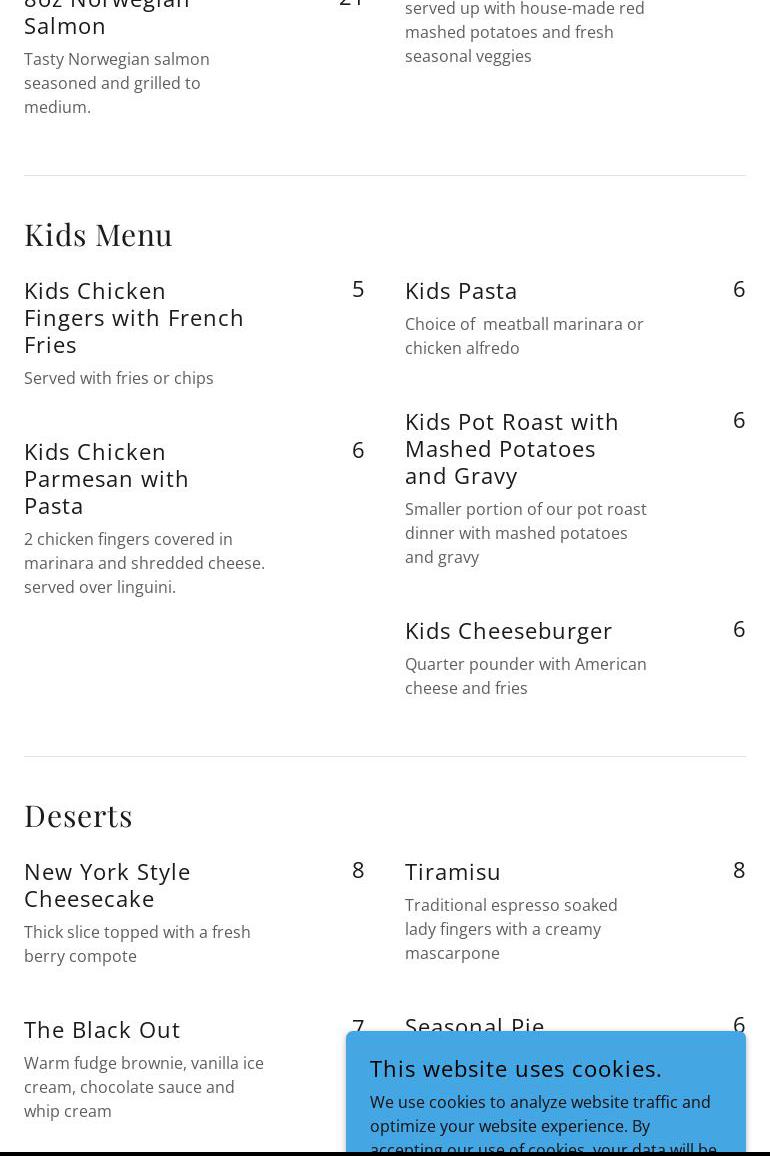The width and height of the screenshot is (770, 1156).
Task: Click the Tasty Norwegian salmon description
Action: coord(117,83)
